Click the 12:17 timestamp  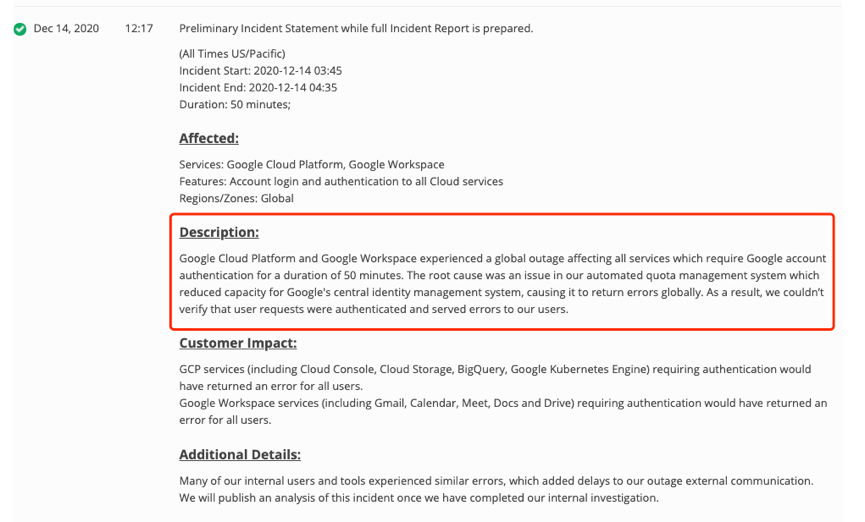pos(139,29)
